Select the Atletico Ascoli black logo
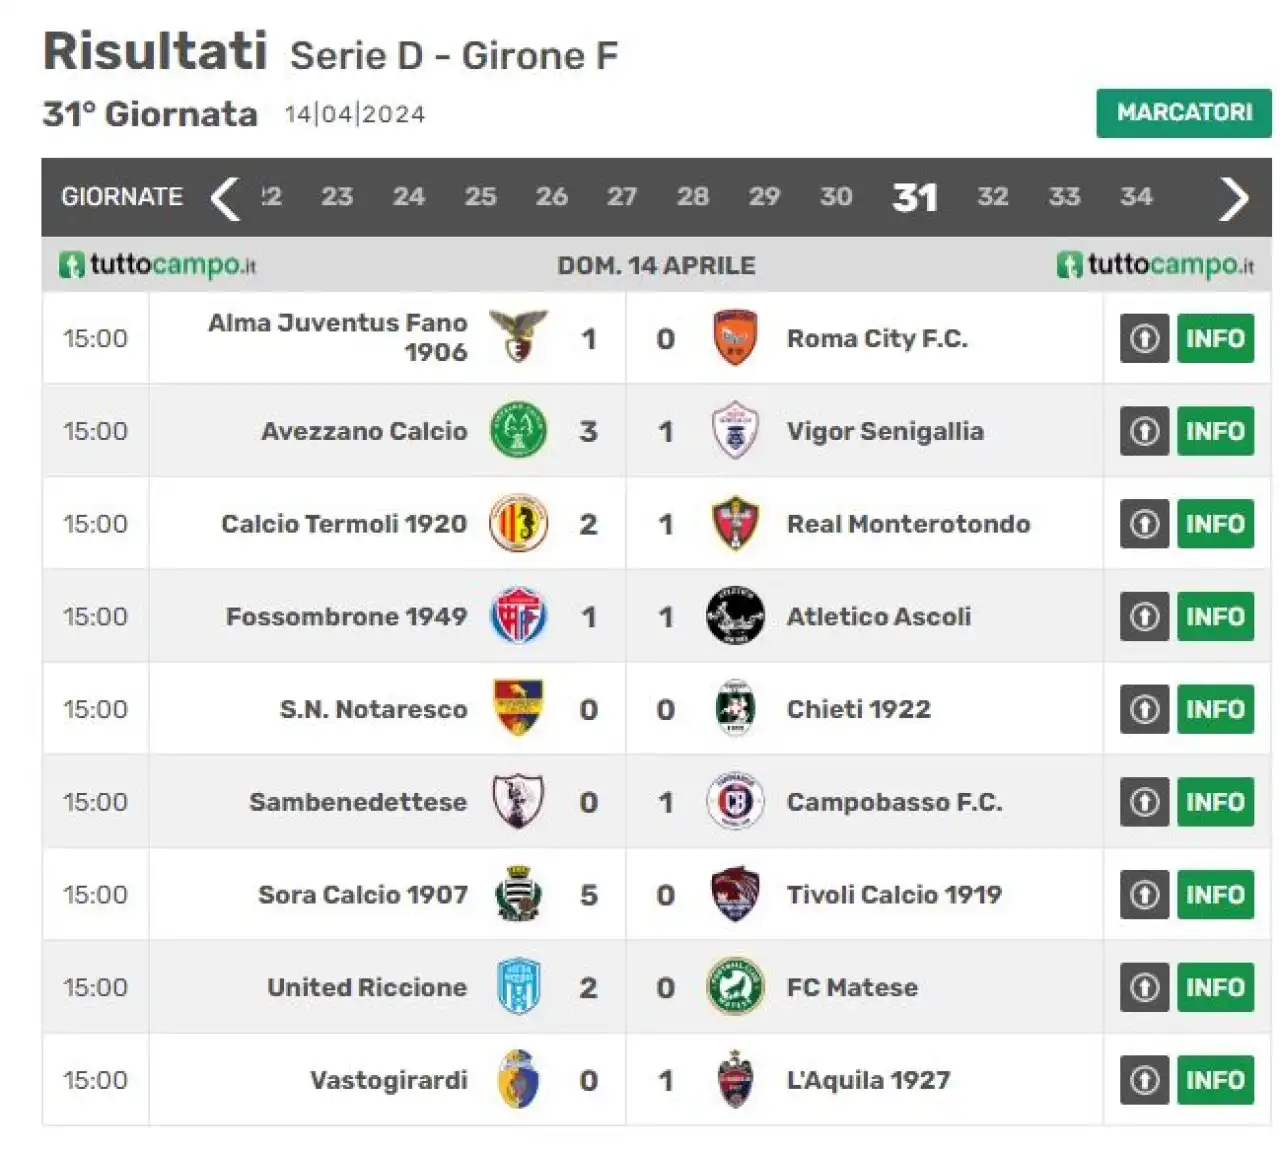This screenshot has height=1154, width=1280. pyautogui.click(x=735, y=616)
